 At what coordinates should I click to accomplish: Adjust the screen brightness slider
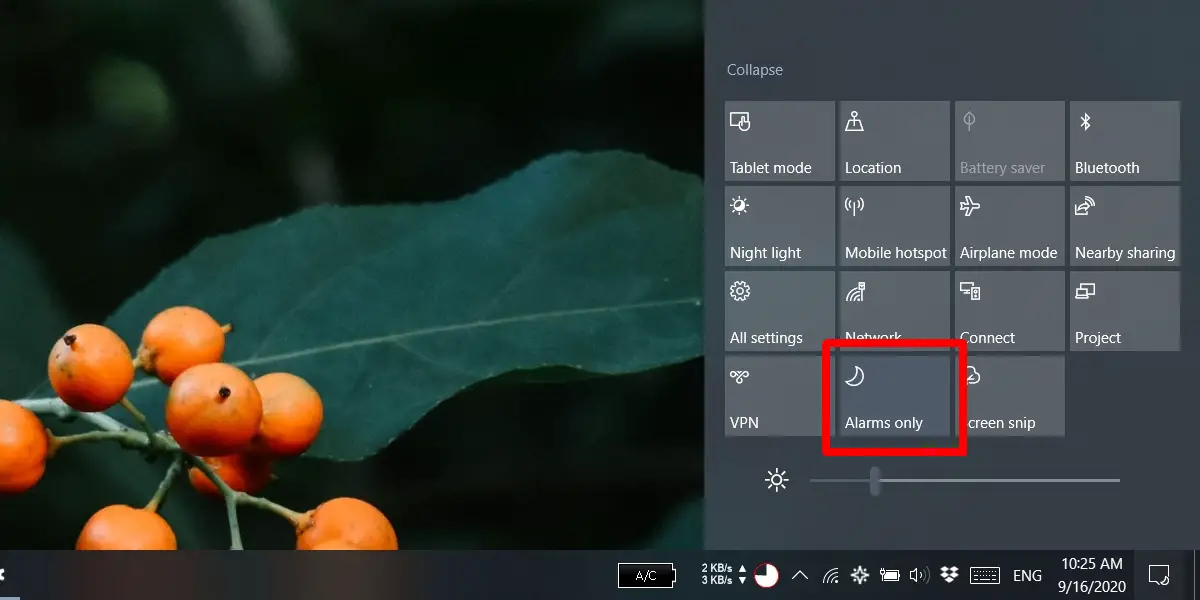(x=965, y=481)
